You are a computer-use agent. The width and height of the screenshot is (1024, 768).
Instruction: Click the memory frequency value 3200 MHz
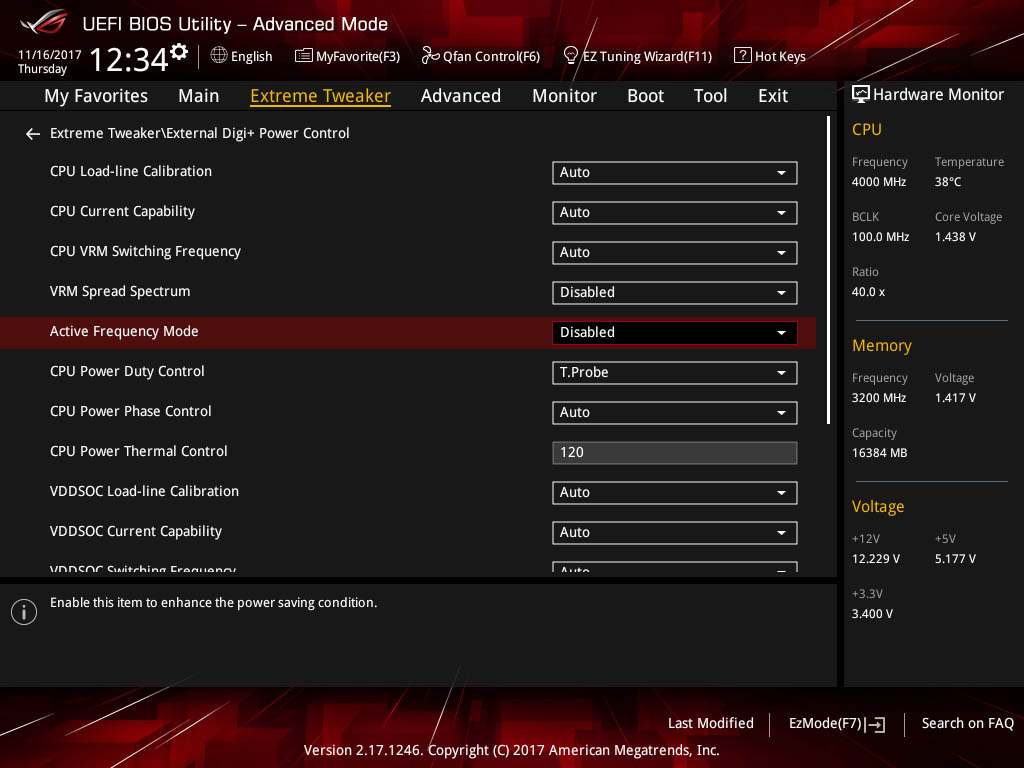pyautogui.click(x=879, y=398)
